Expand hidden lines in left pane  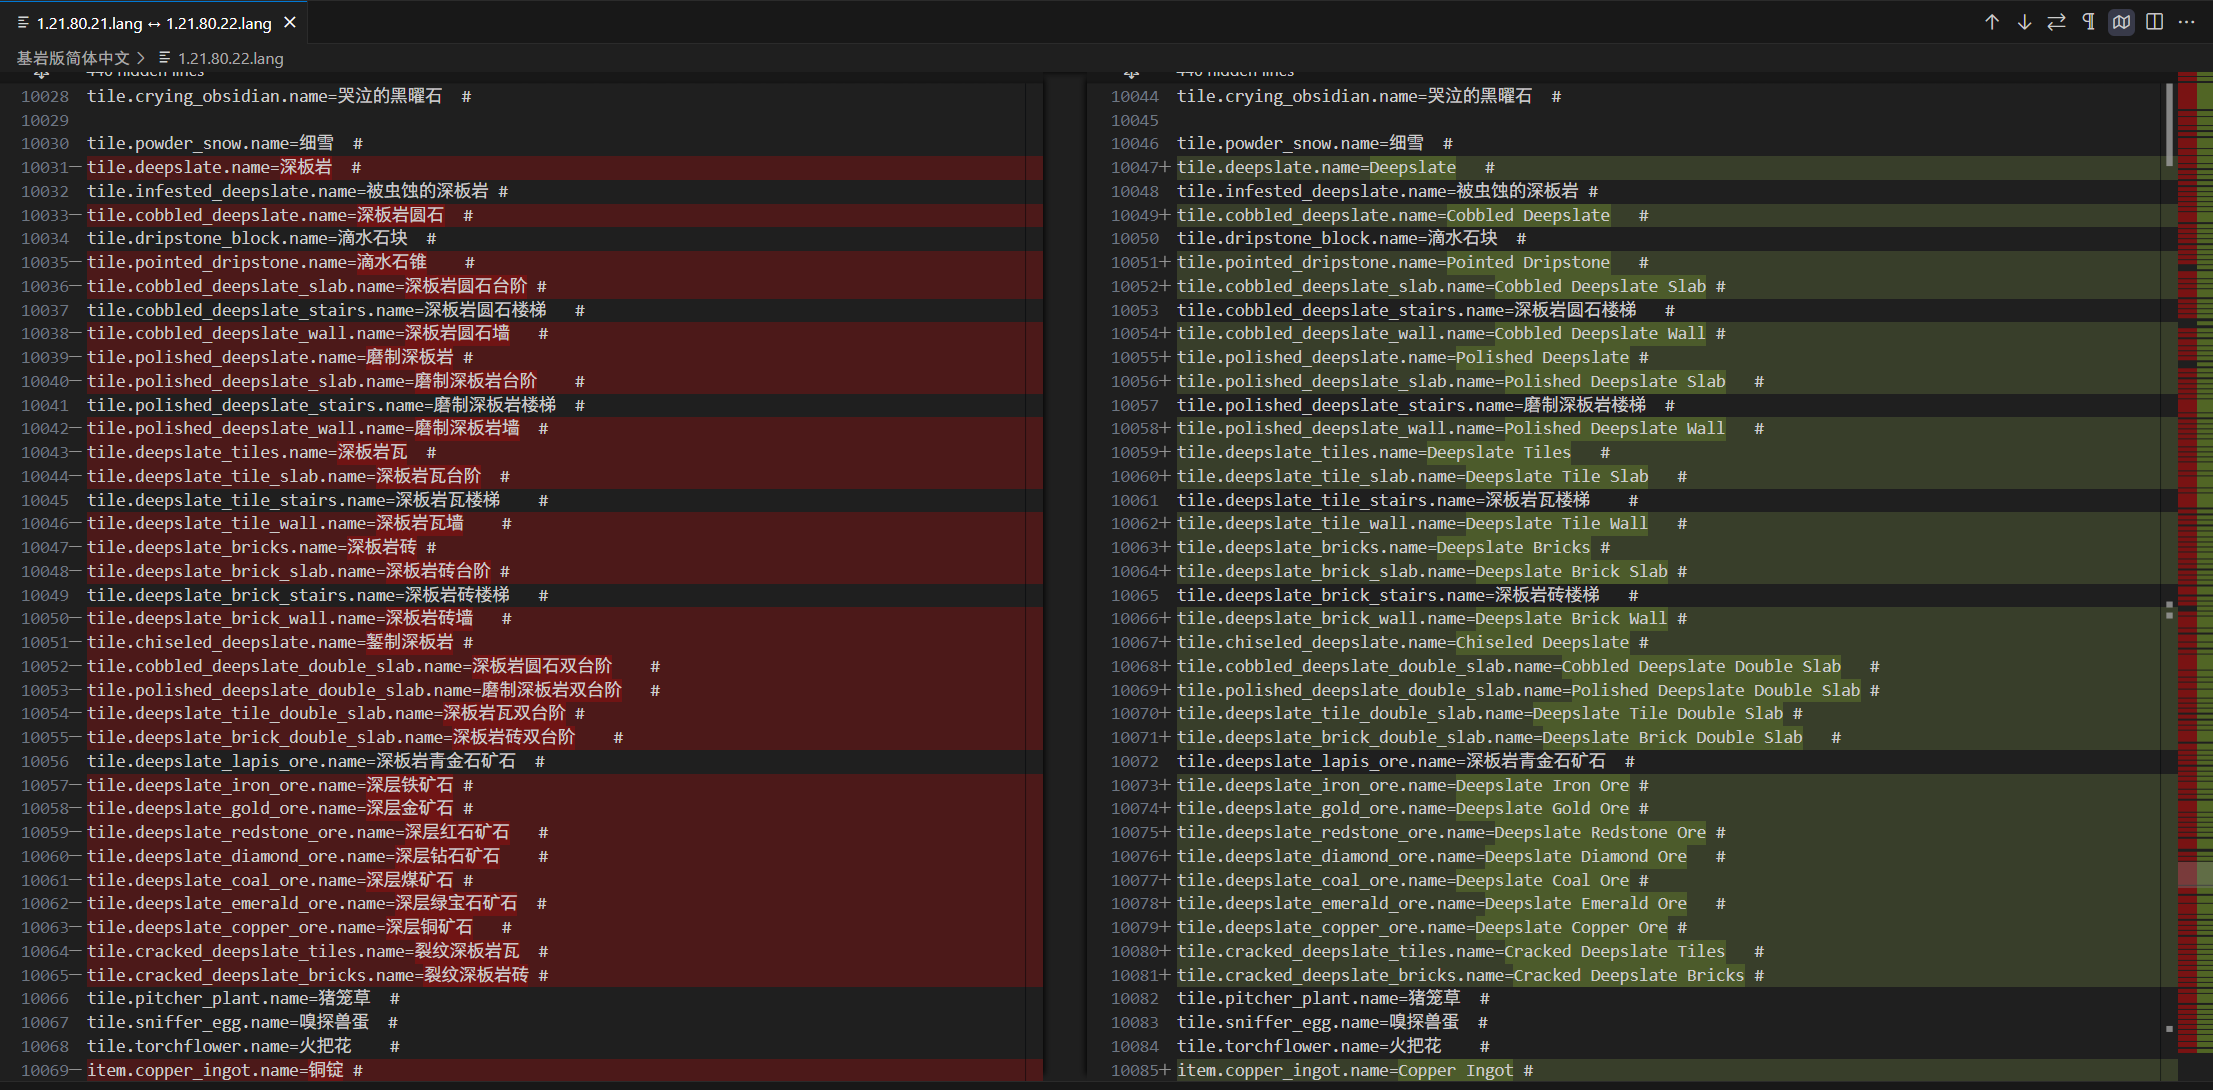[41, 74]
